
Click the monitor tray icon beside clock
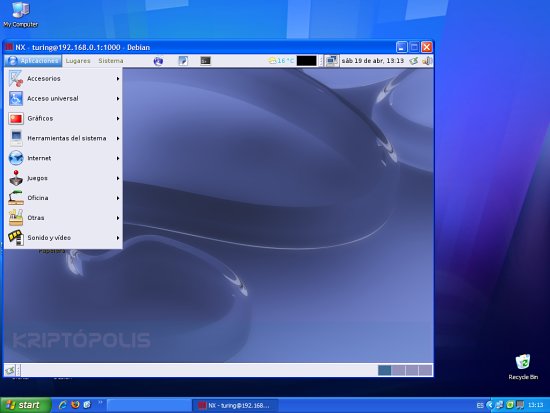click(x=520, y=405)
